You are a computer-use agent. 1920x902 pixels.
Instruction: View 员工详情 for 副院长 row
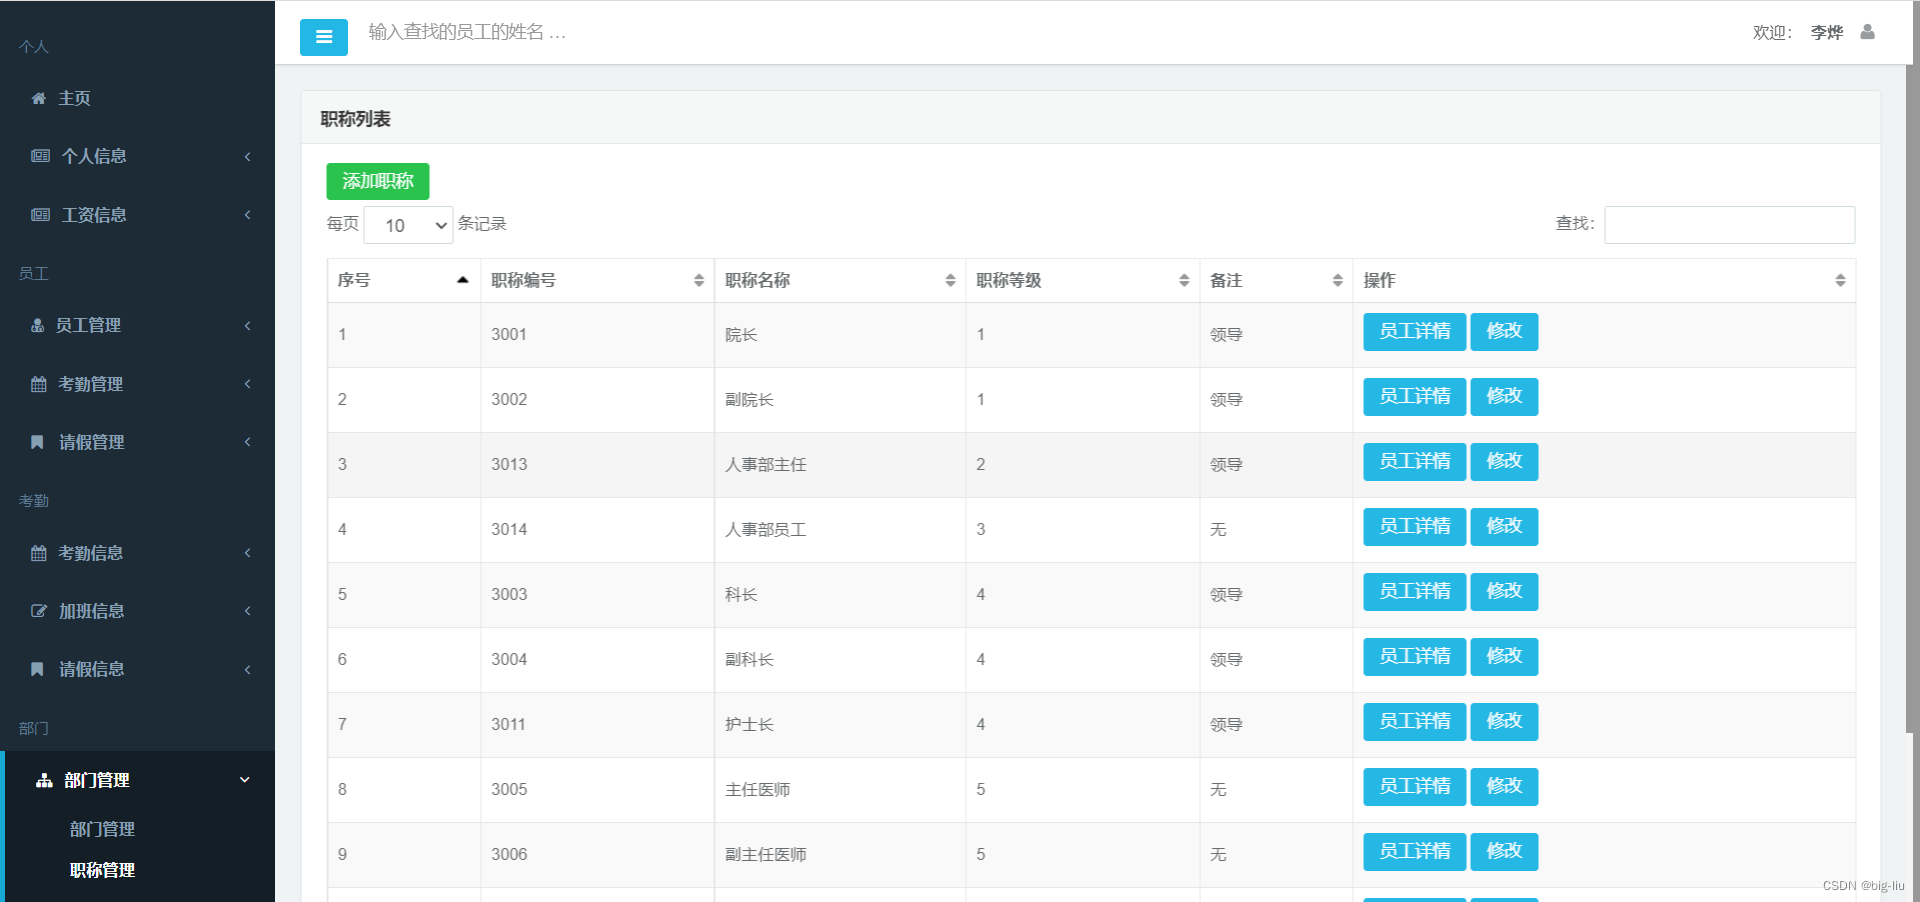(x=1414, y=397)
